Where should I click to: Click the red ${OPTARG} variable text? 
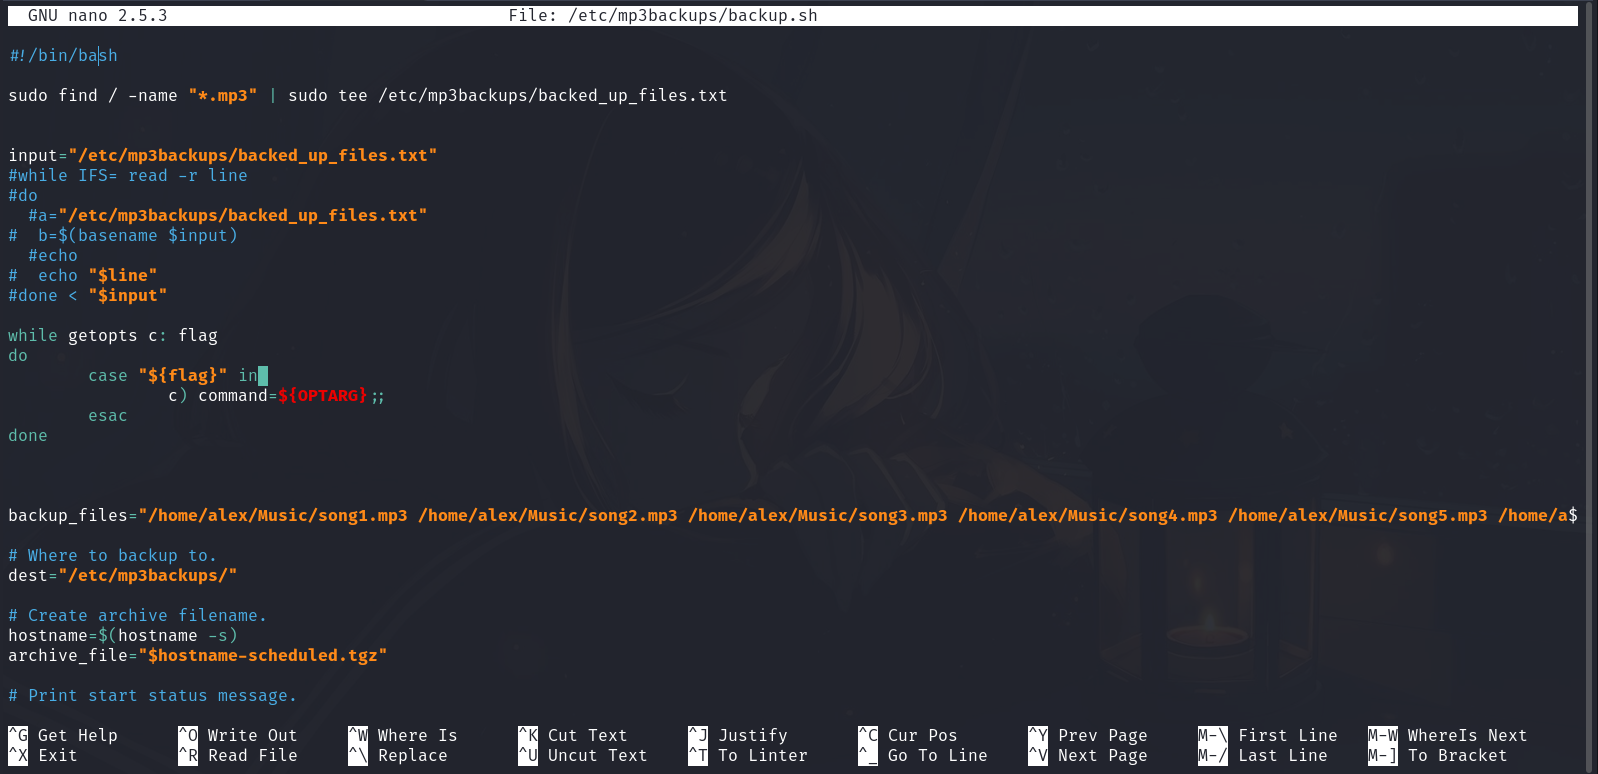pos(322,395)
